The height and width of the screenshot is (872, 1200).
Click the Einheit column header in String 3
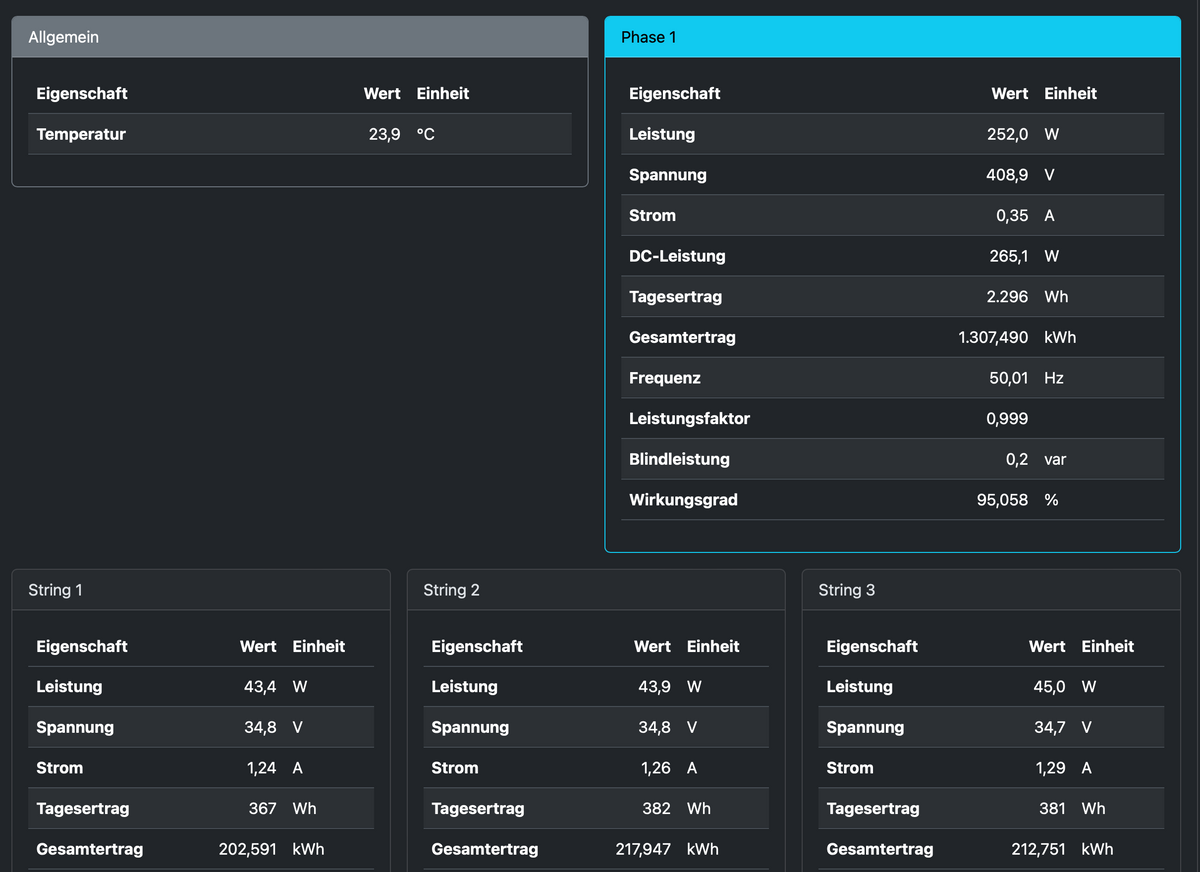[x=1108, y=647]
